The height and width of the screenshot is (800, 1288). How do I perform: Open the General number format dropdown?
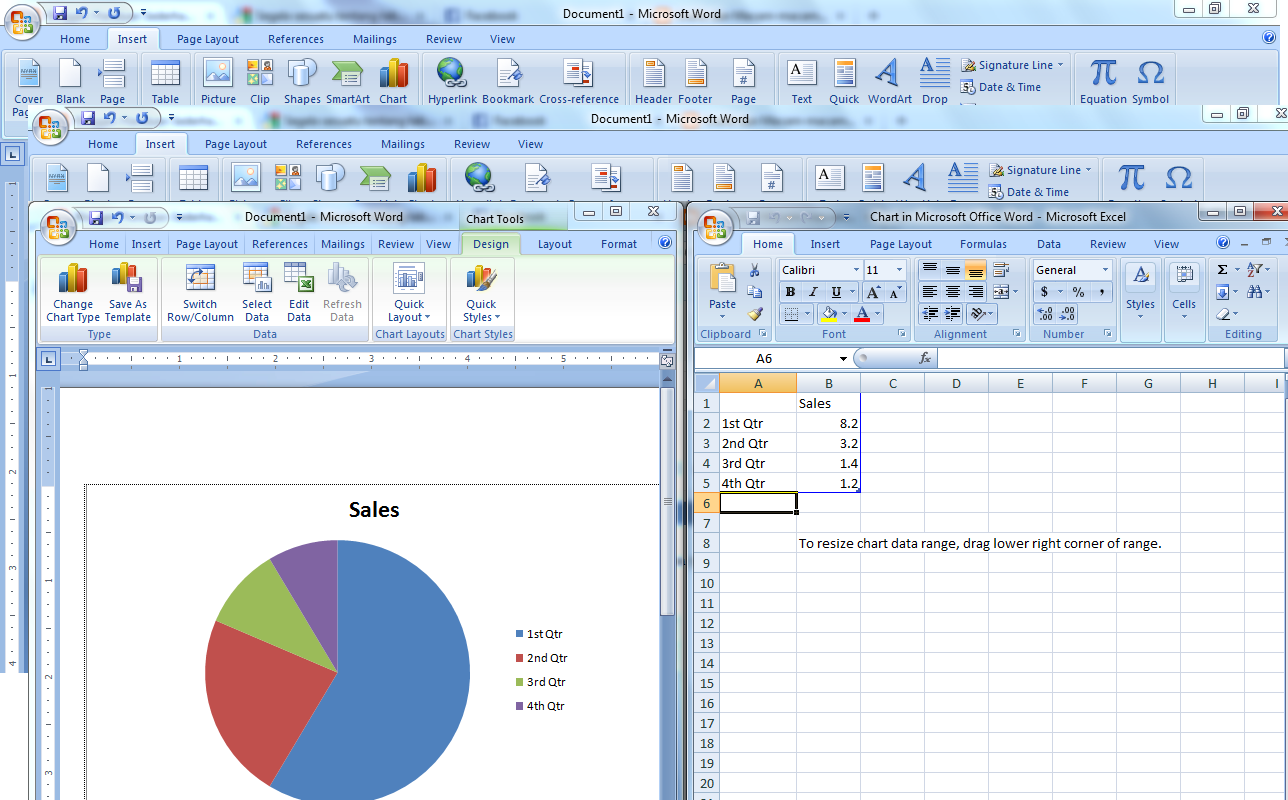[1105, 270]
